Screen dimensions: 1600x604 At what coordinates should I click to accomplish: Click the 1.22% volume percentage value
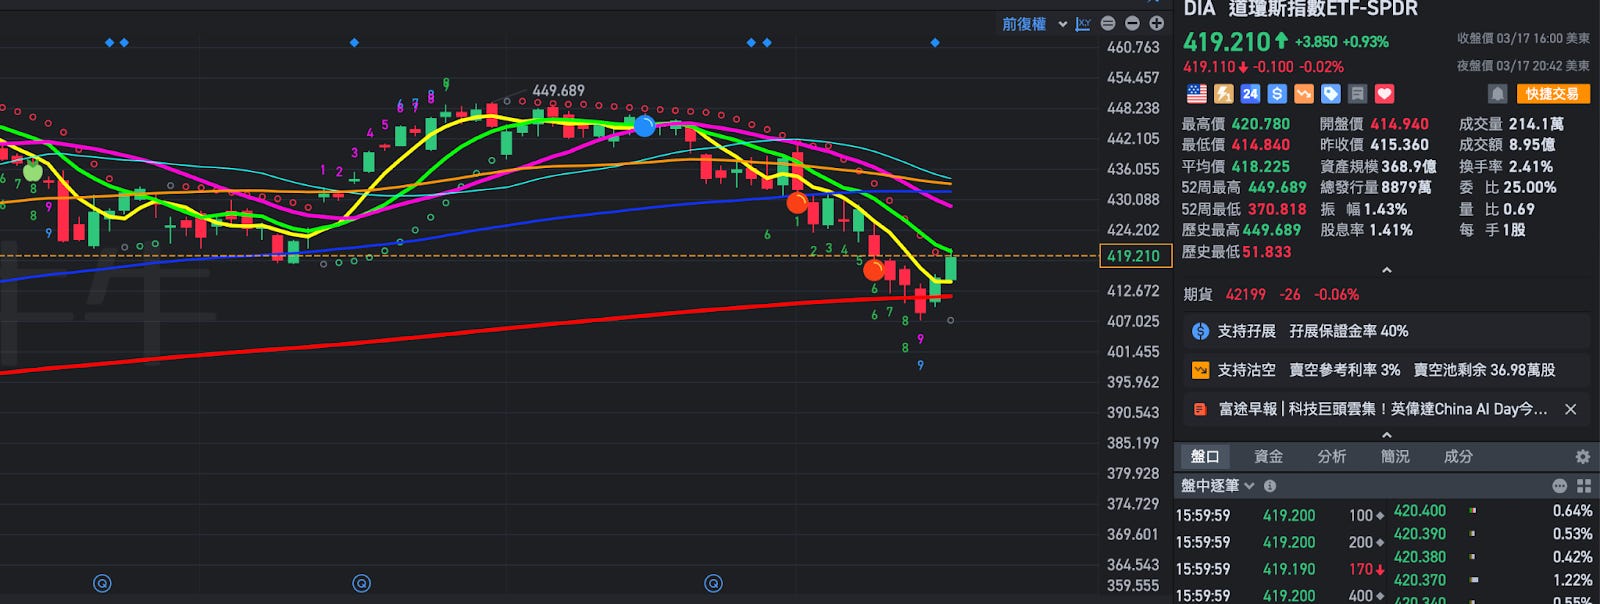[x=1572, y=580]
